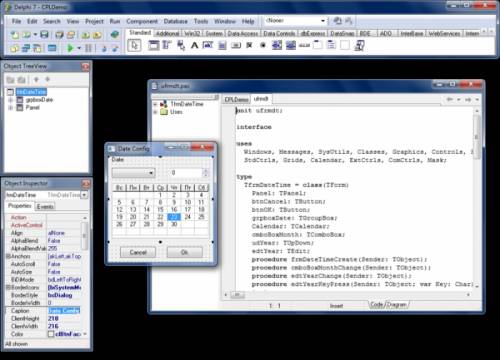Image resolution: width=500 pixels, height=360 pixels.
Task: Click the New Items toolbar icon
Action: tap(15, 34)
